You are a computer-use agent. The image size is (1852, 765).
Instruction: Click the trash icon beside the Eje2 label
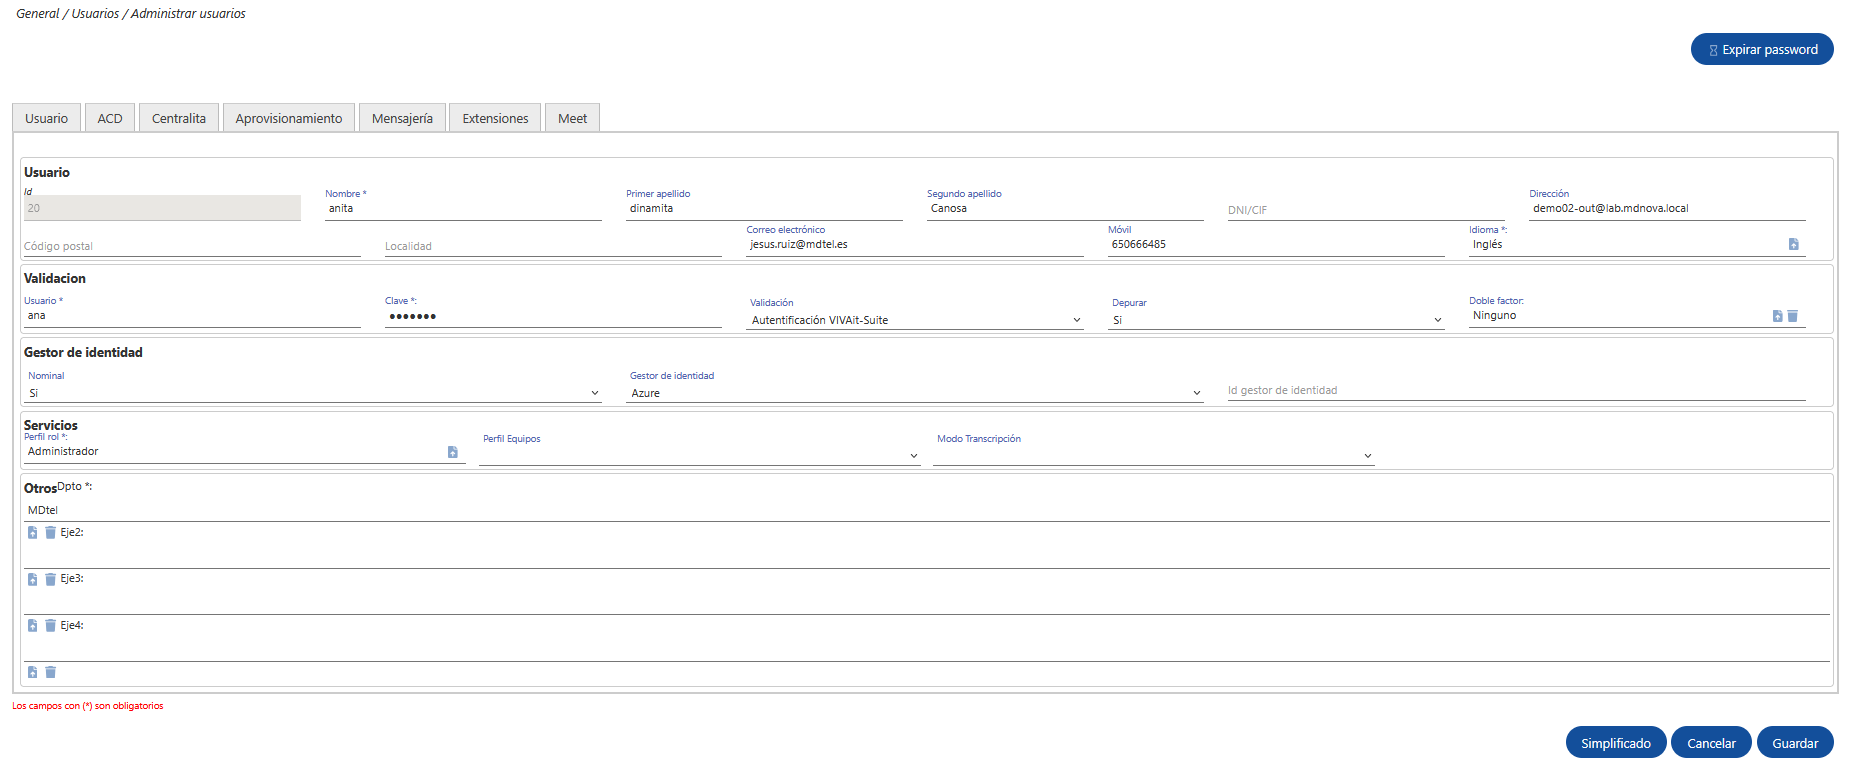coord(50,533)
